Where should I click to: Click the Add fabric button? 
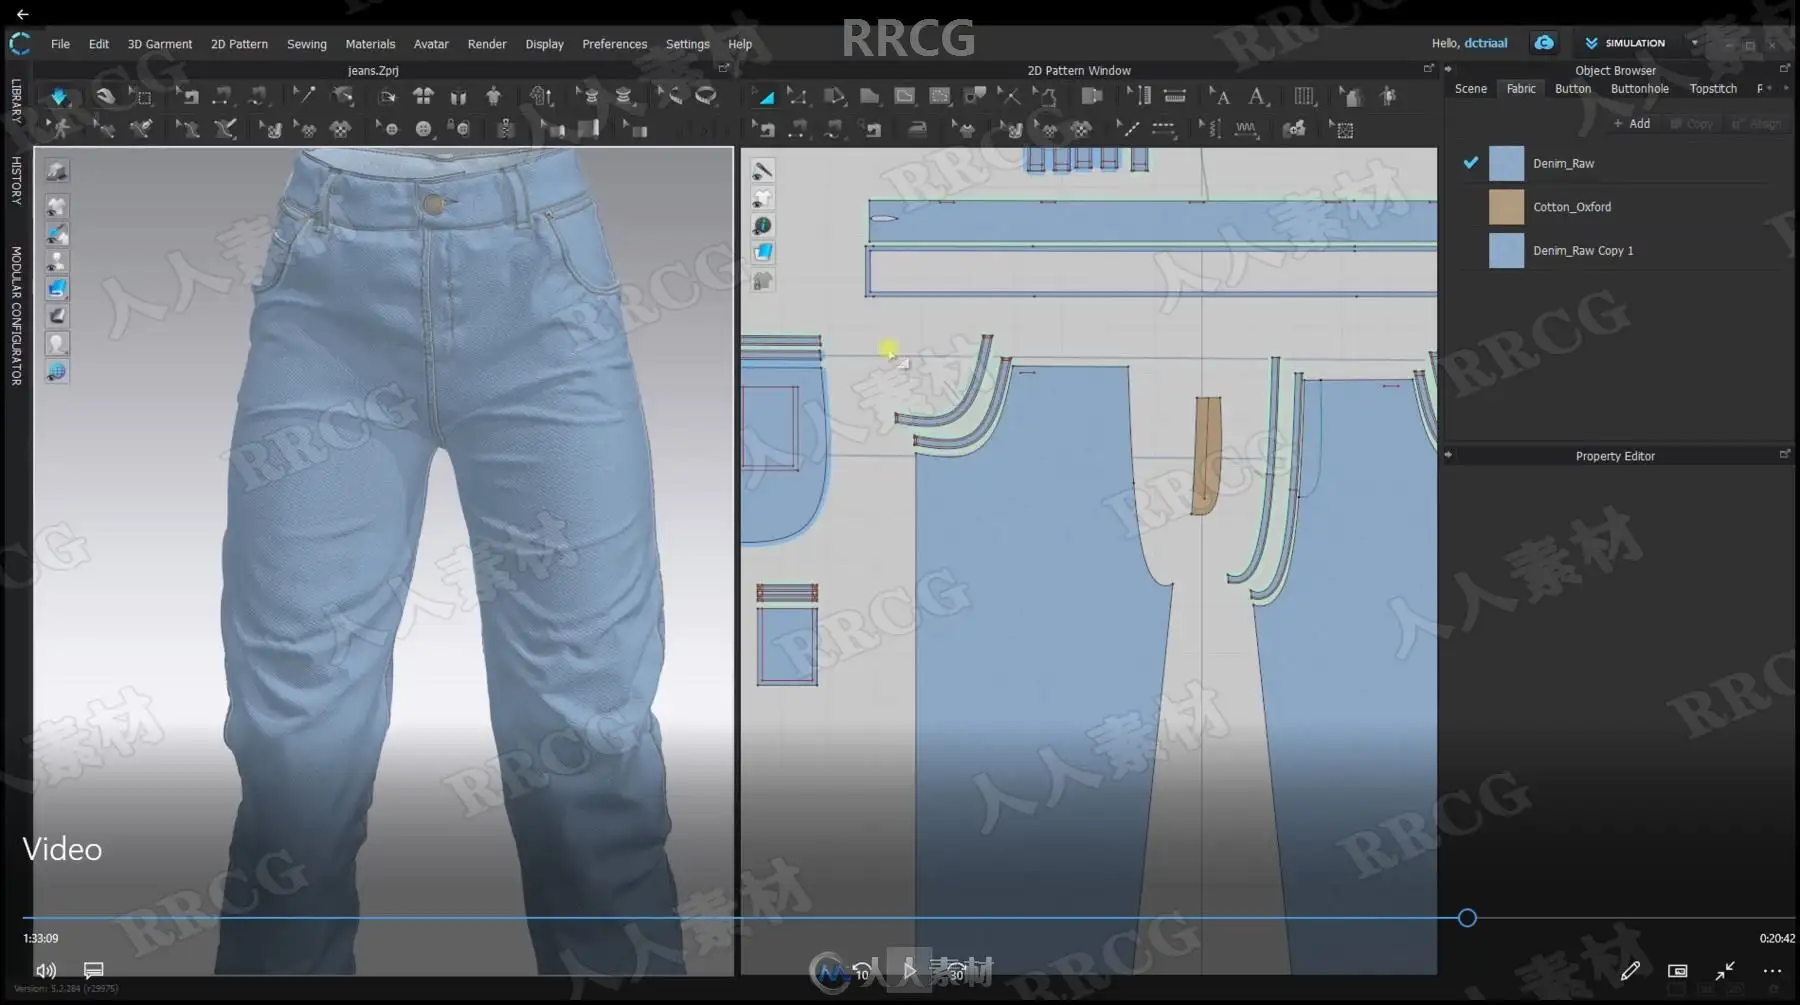[x=1632, y=123]
